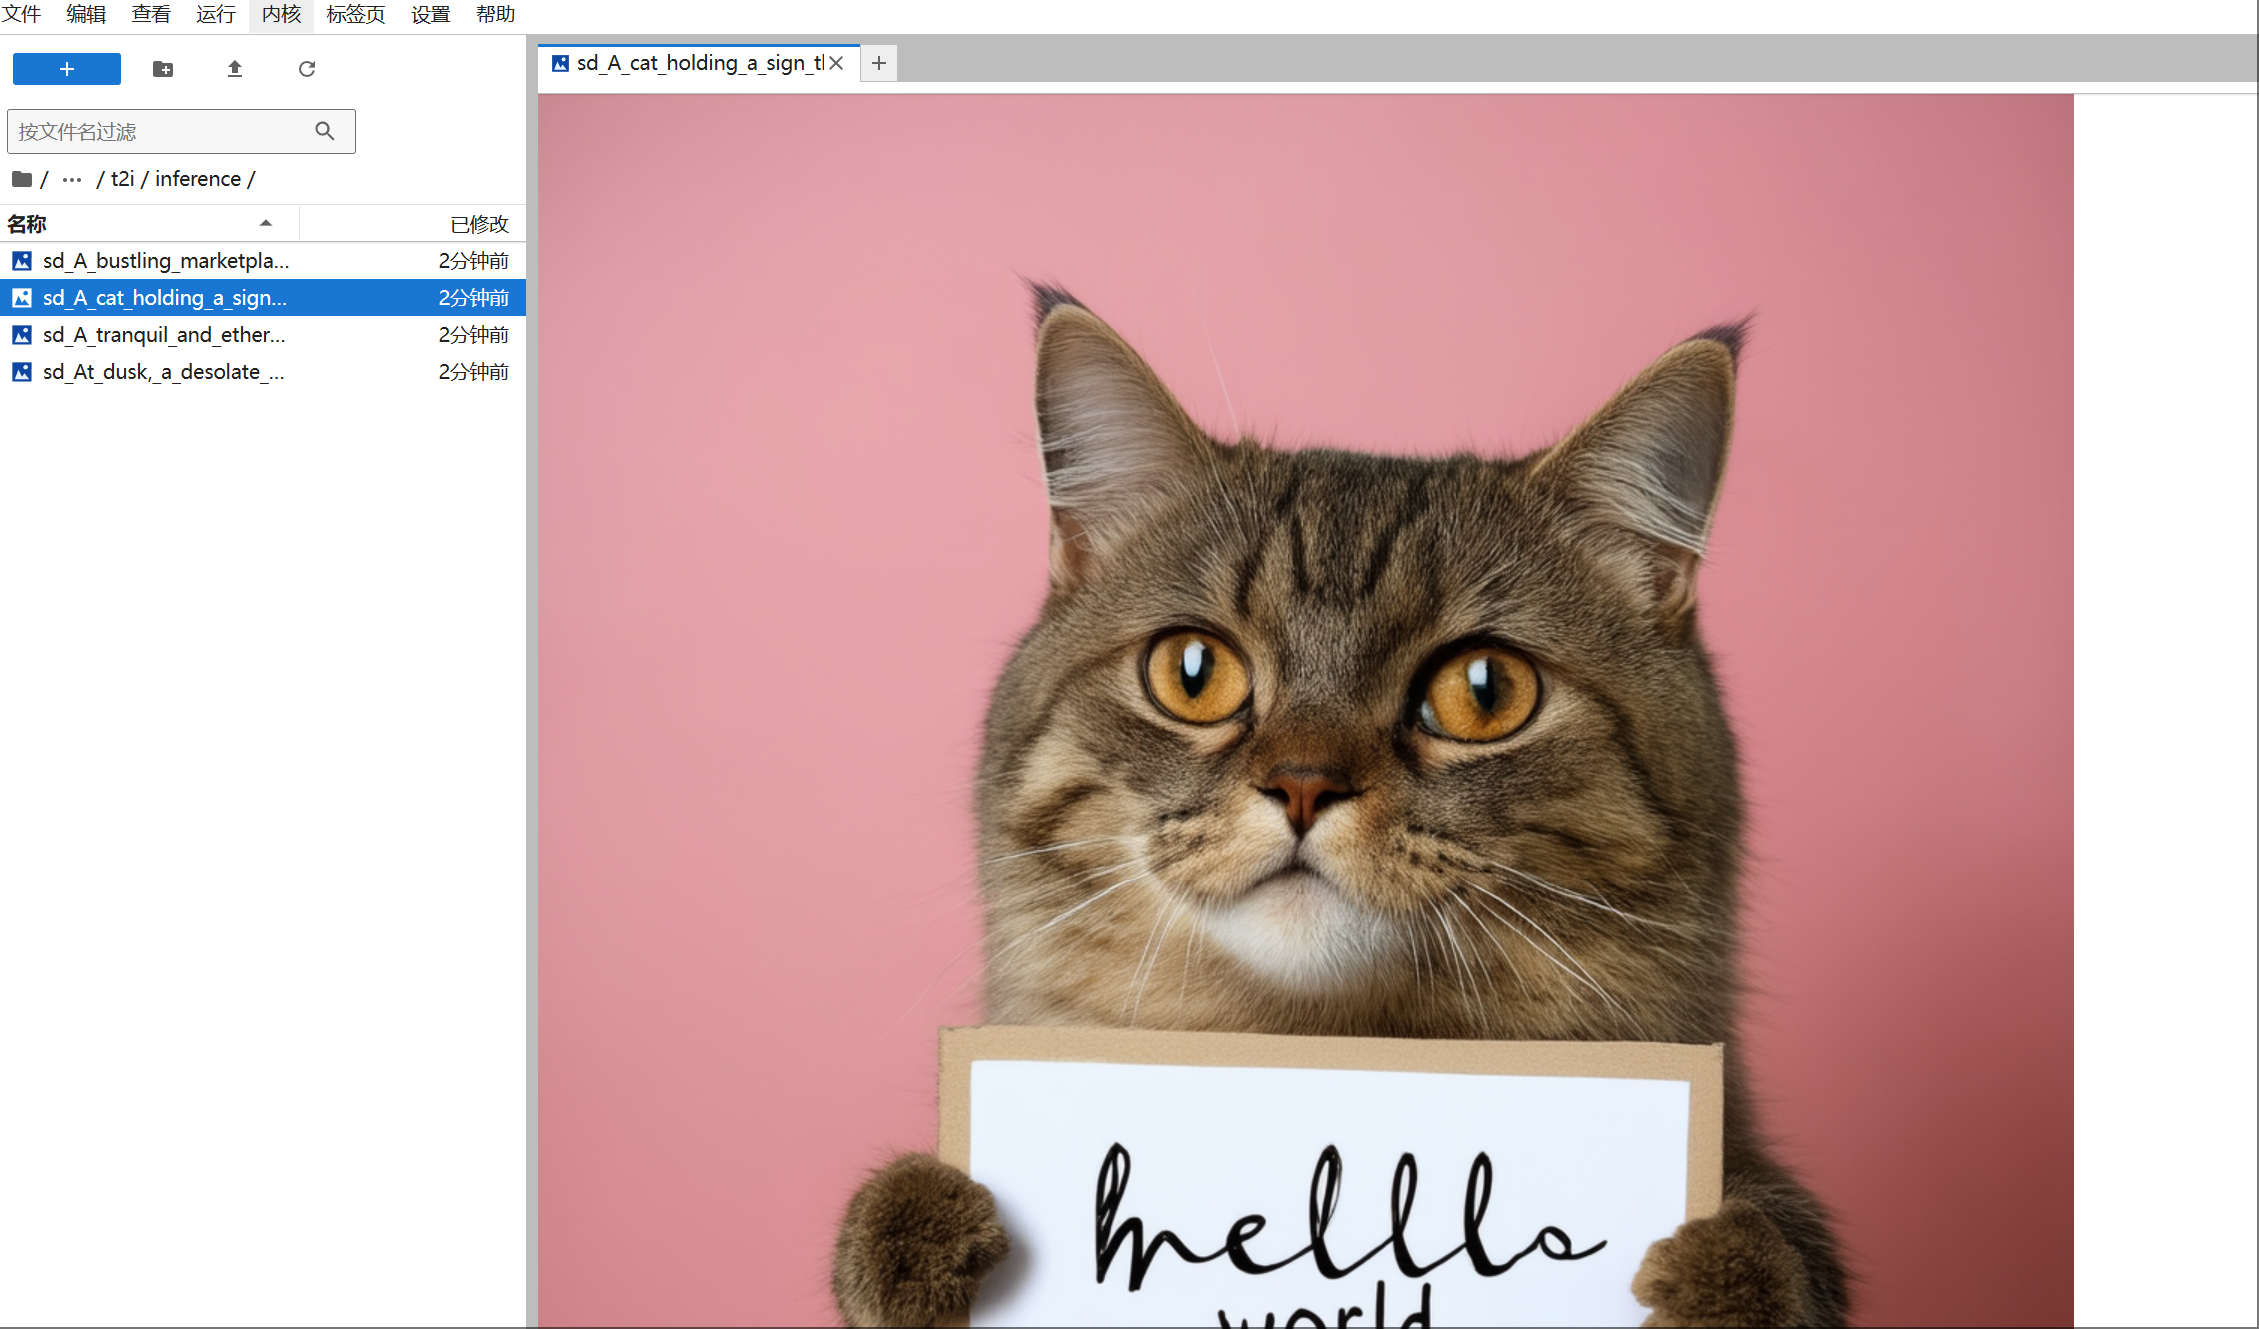Click the blue new launcher plus button

pos(66,69)
